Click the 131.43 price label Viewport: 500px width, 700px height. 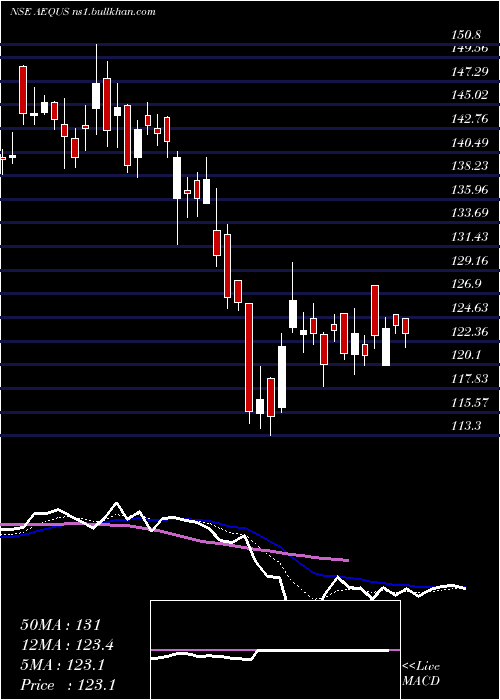(x=470, y=237)
